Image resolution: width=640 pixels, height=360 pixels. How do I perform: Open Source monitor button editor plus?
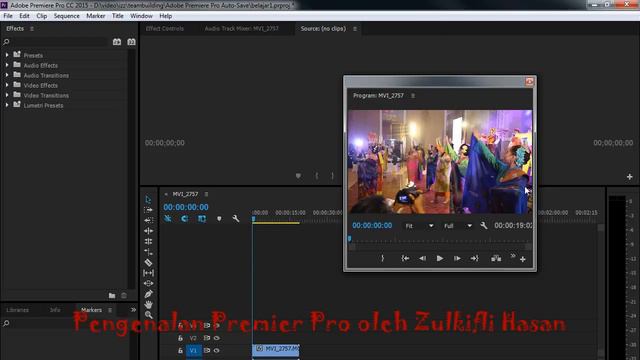tap(629, 177)
